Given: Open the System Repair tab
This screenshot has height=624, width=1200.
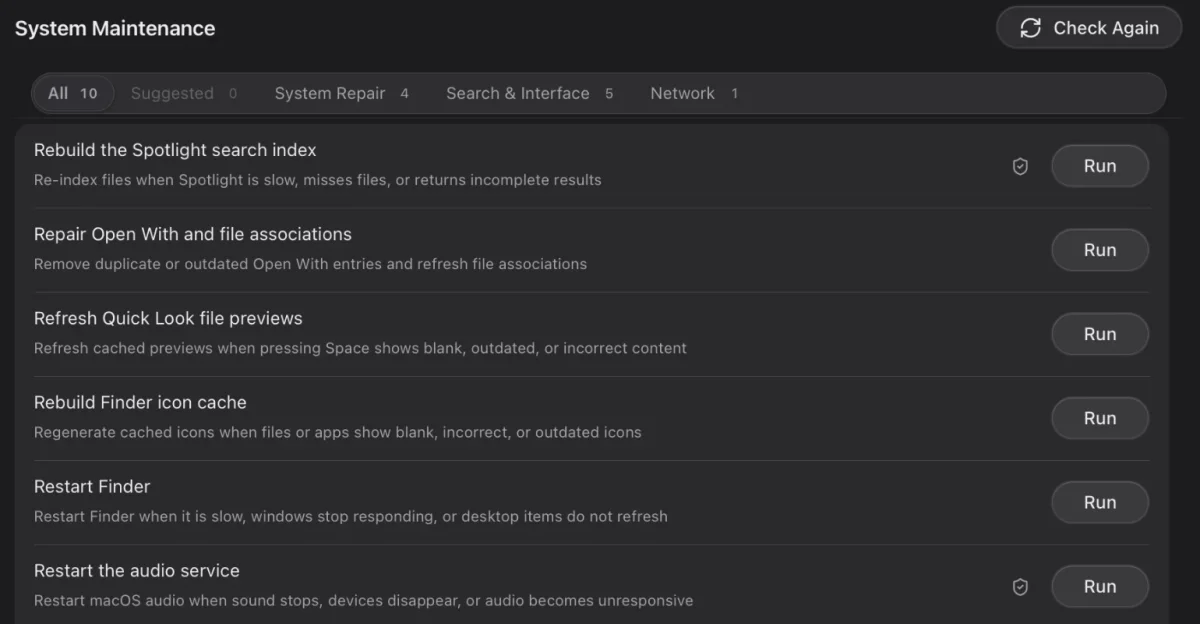Looking at the screenshot, I should point(342,93).
